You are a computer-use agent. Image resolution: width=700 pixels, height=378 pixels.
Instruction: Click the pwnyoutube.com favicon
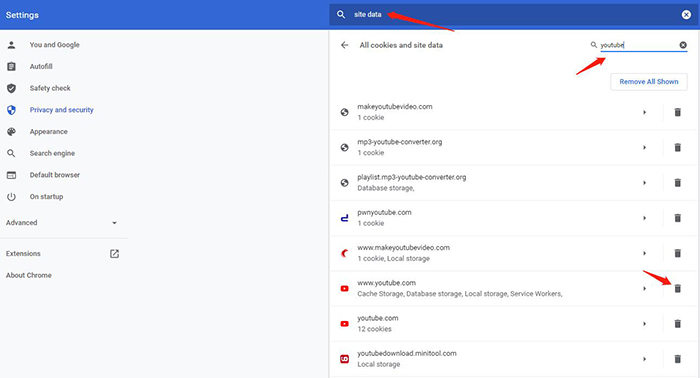coord(345,218)
